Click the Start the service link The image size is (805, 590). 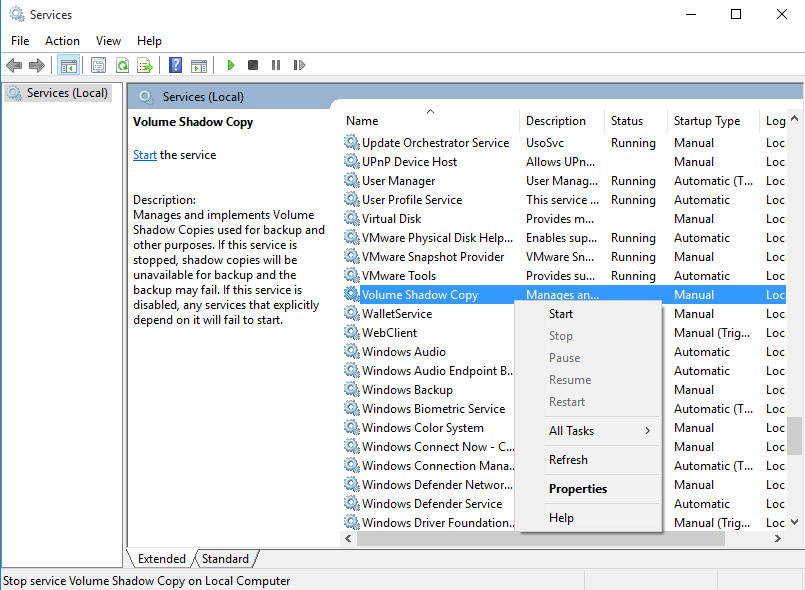pyautogui.click(x=145, y=155)
